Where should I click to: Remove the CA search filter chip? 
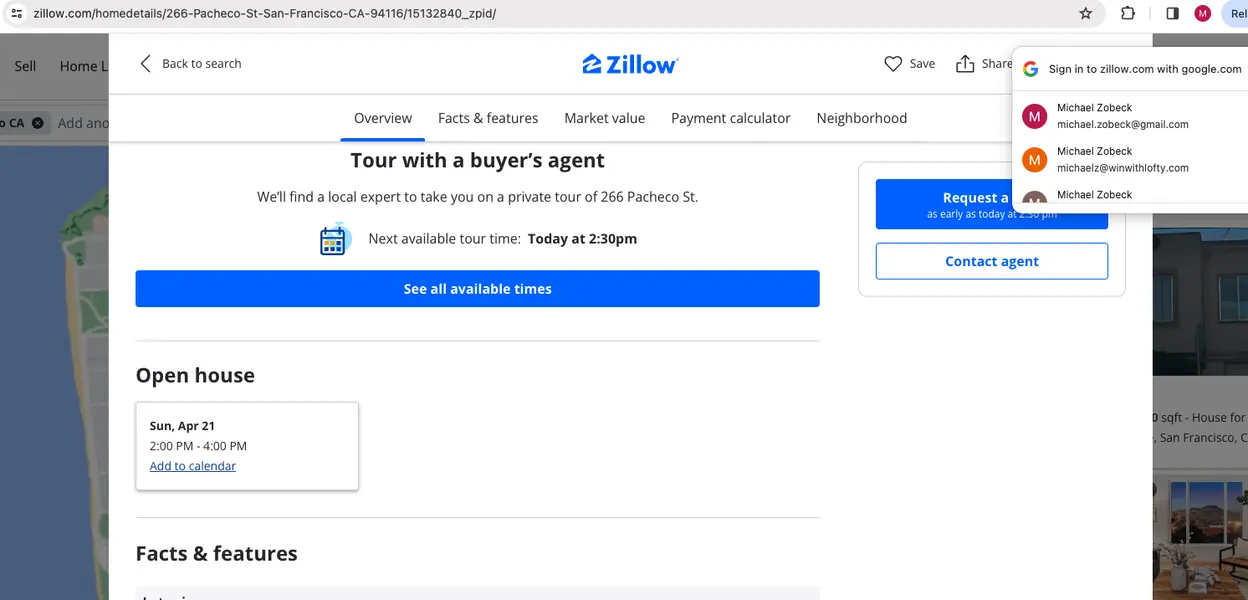click(x=38, y=123)
